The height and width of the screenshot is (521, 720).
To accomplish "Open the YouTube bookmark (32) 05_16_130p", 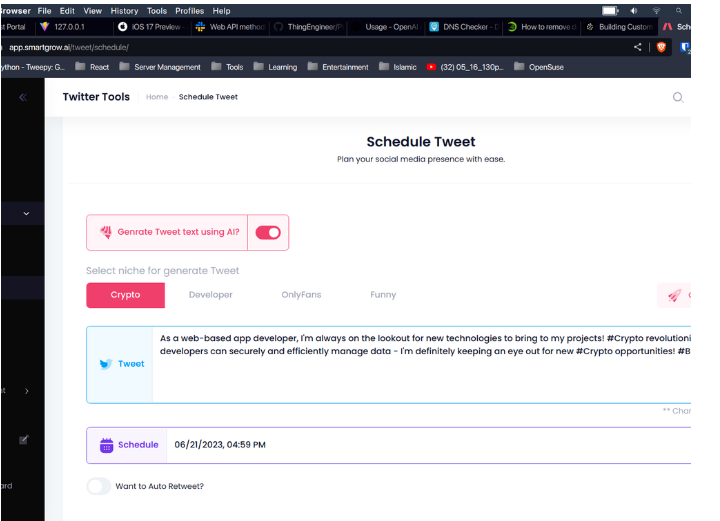I will (x=465, y=67).
